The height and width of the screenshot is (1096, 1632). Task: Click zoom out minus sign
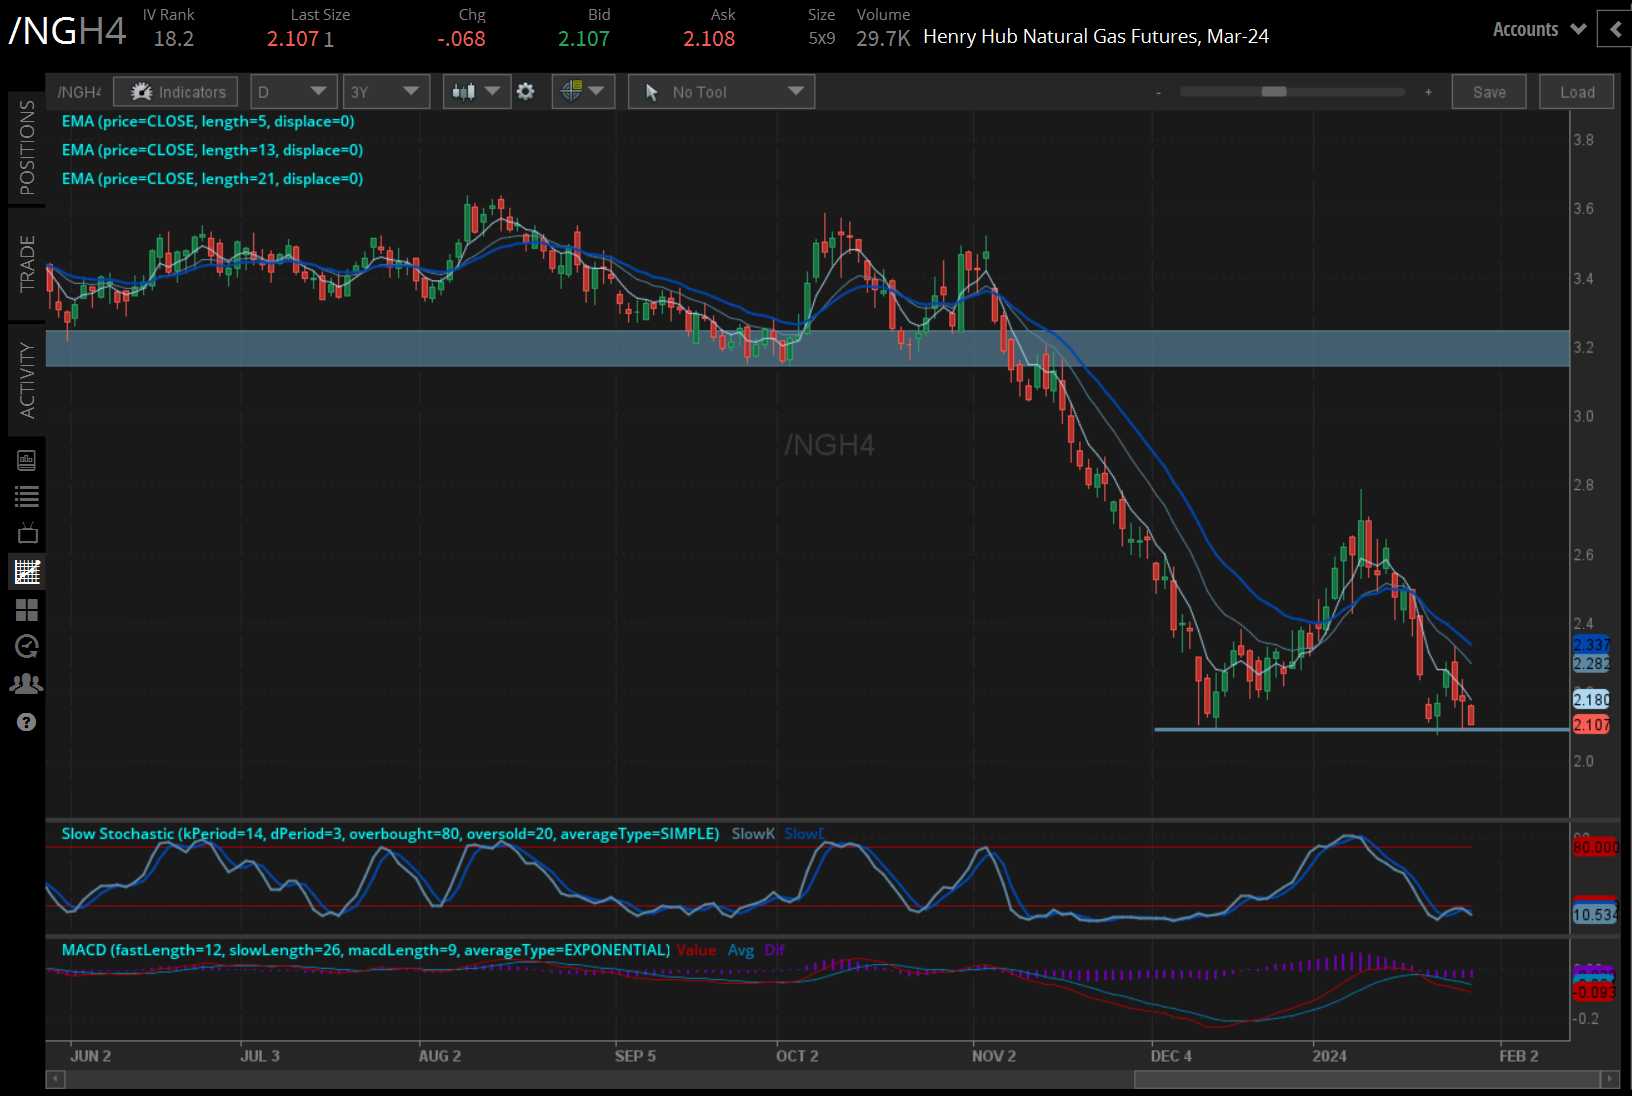1158,92
